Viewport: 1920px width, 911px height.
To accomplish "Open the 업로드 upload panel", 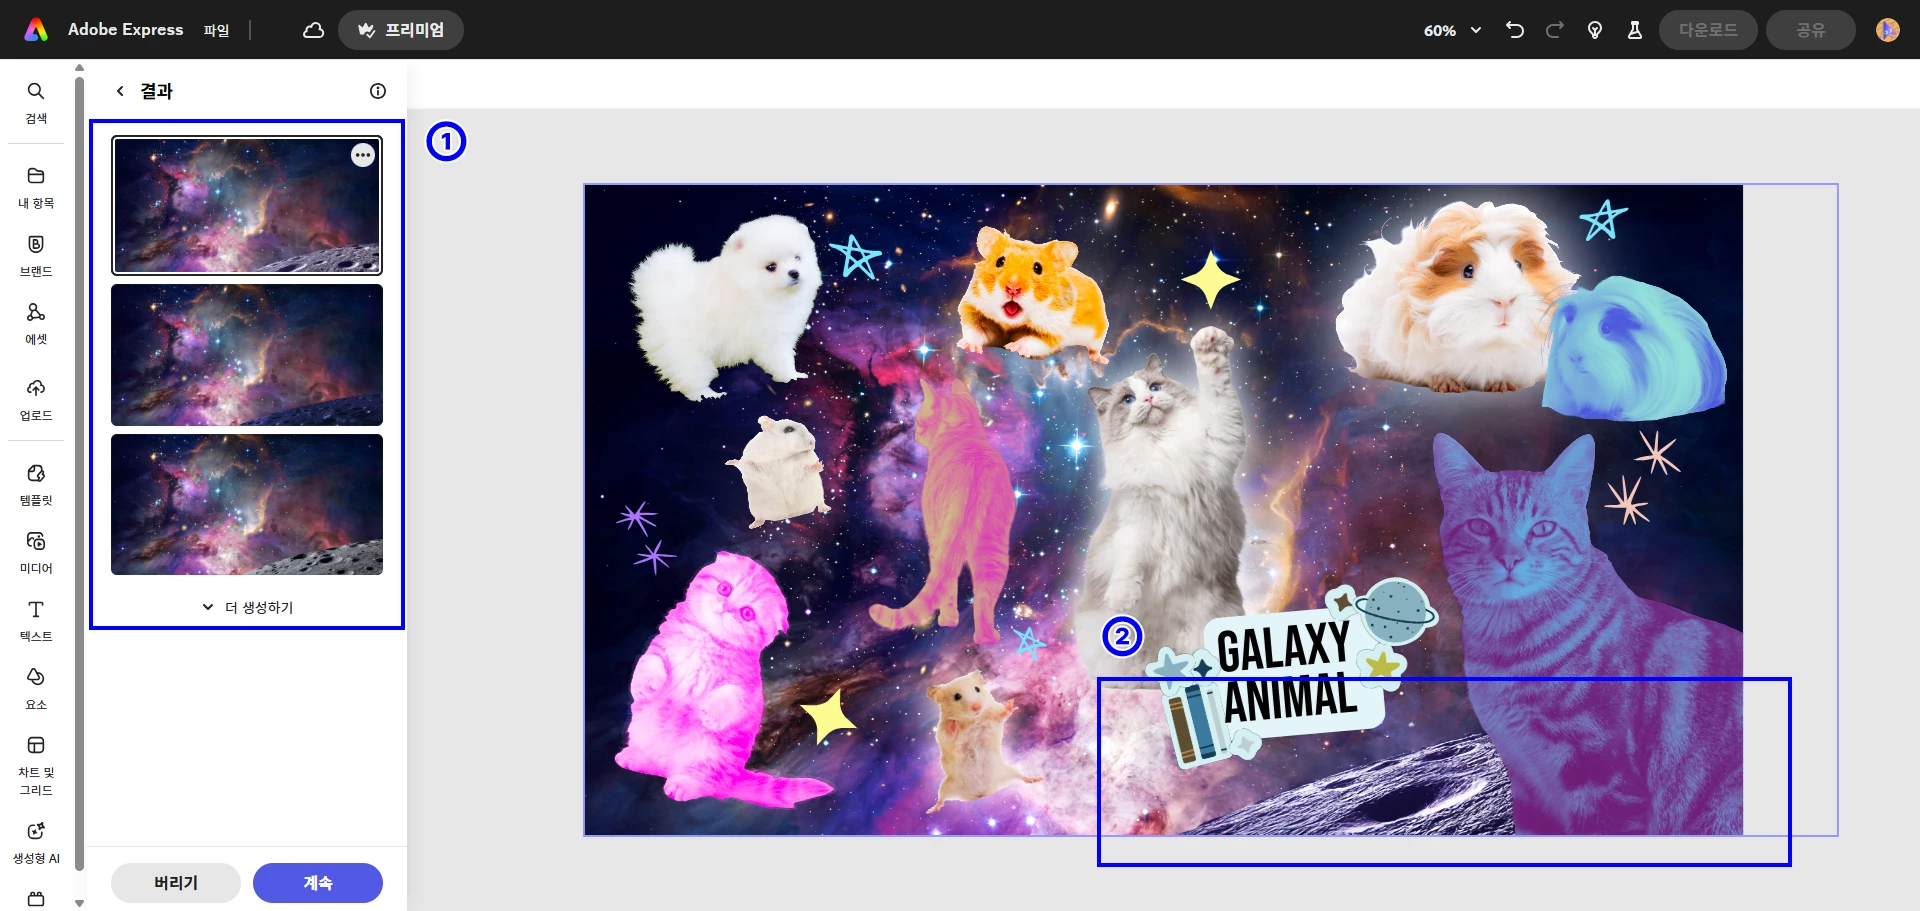I will (x=36, y=399).
